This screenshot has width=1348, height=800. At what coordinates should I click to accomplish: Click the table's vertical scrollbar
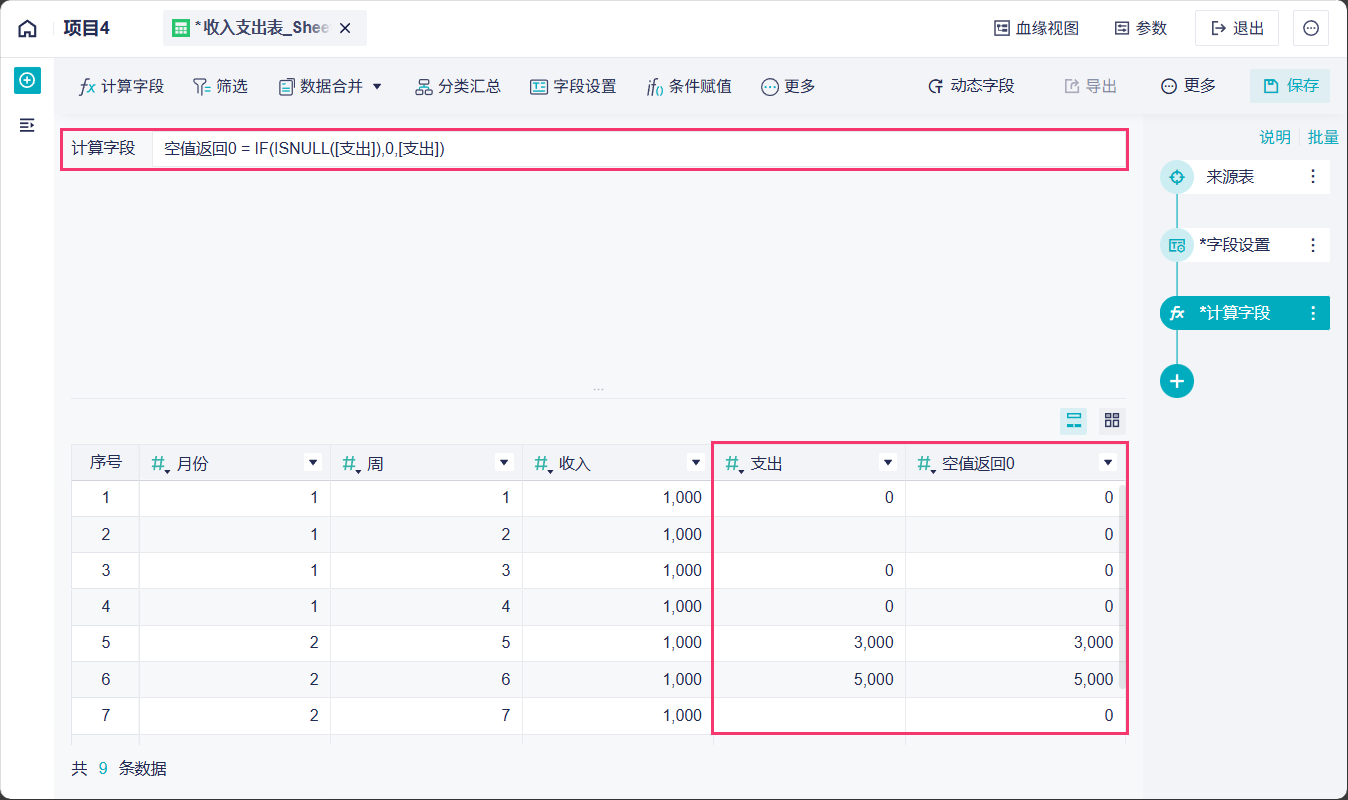(1123, 588)
